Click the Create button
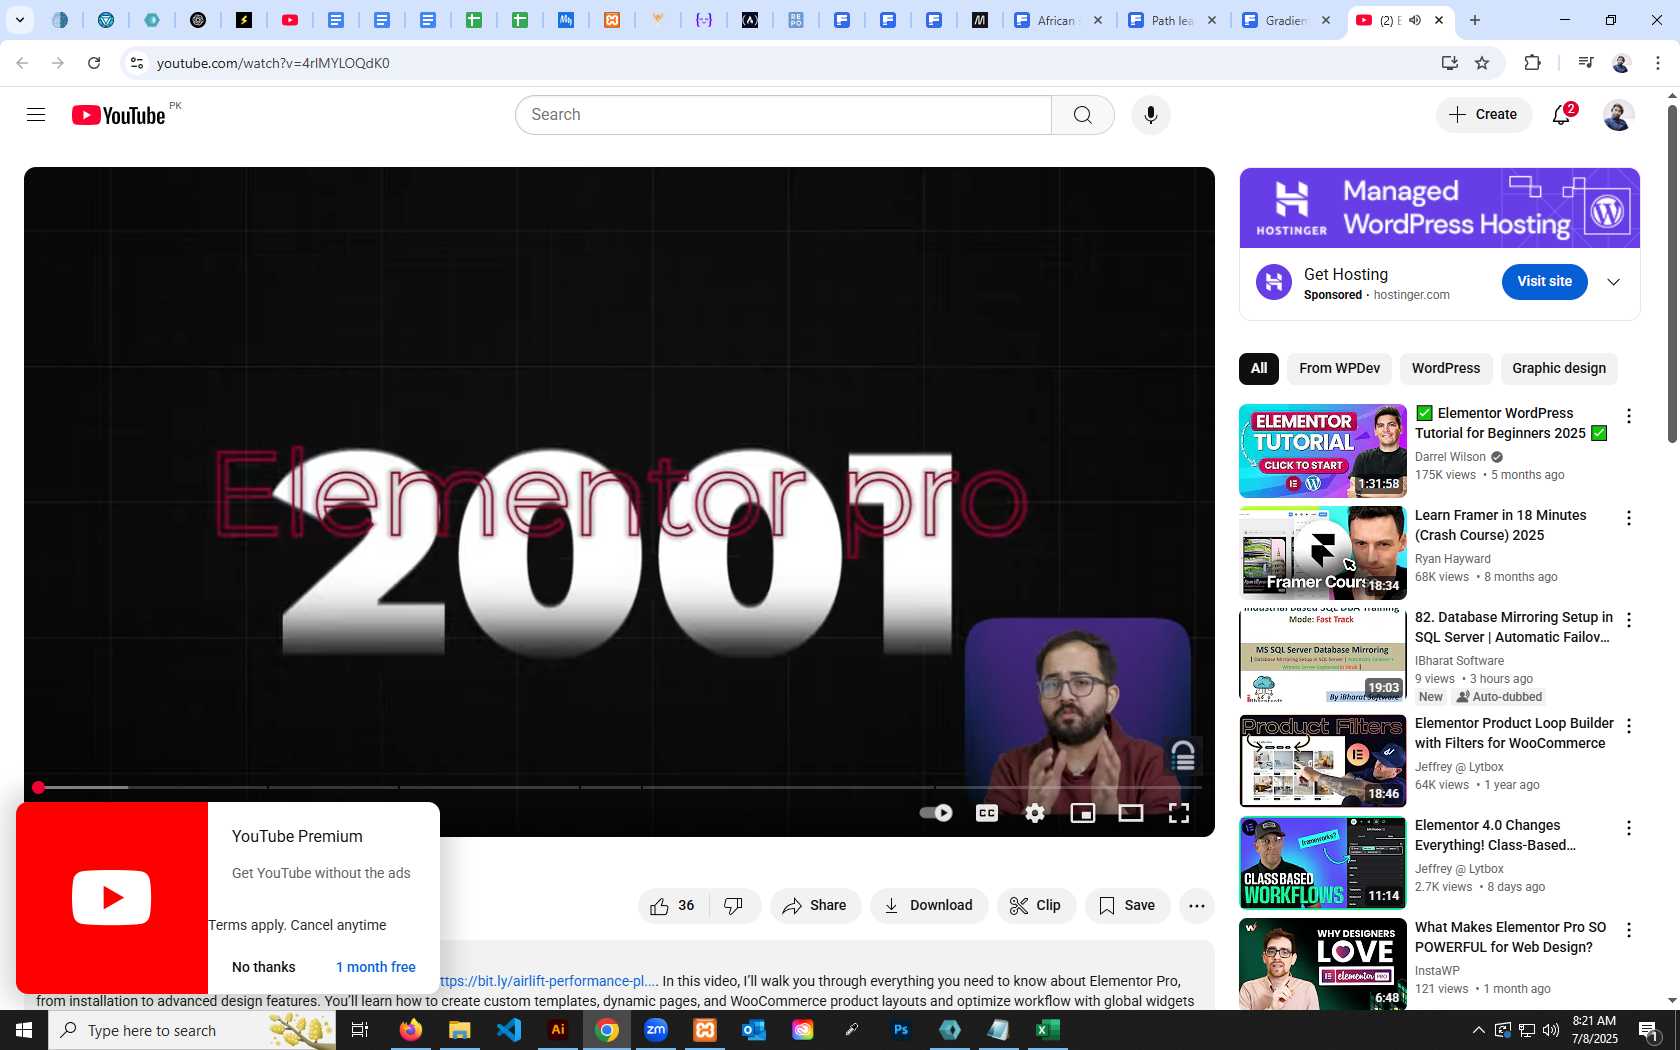Viewport: 1680px width, 1050px height. 1483,115
